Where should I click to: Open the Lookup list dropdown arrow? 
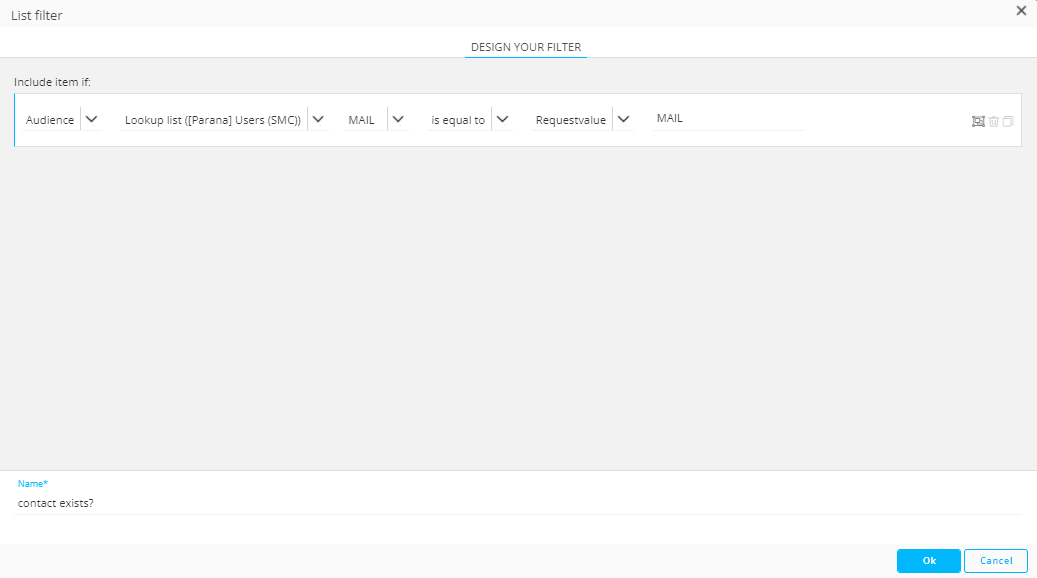point(318,120)
